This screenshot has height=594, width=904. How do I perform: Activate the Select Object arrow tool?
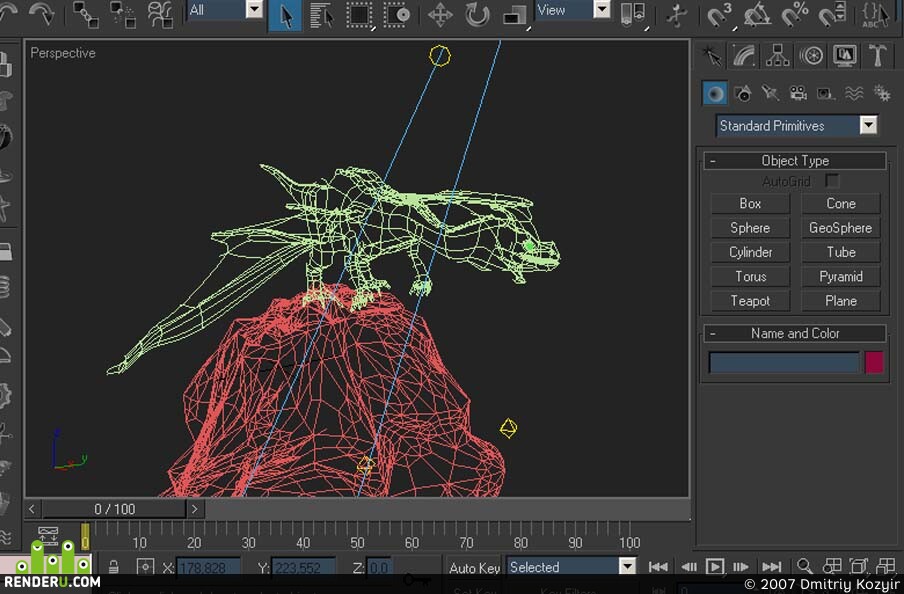click(285, 14)
